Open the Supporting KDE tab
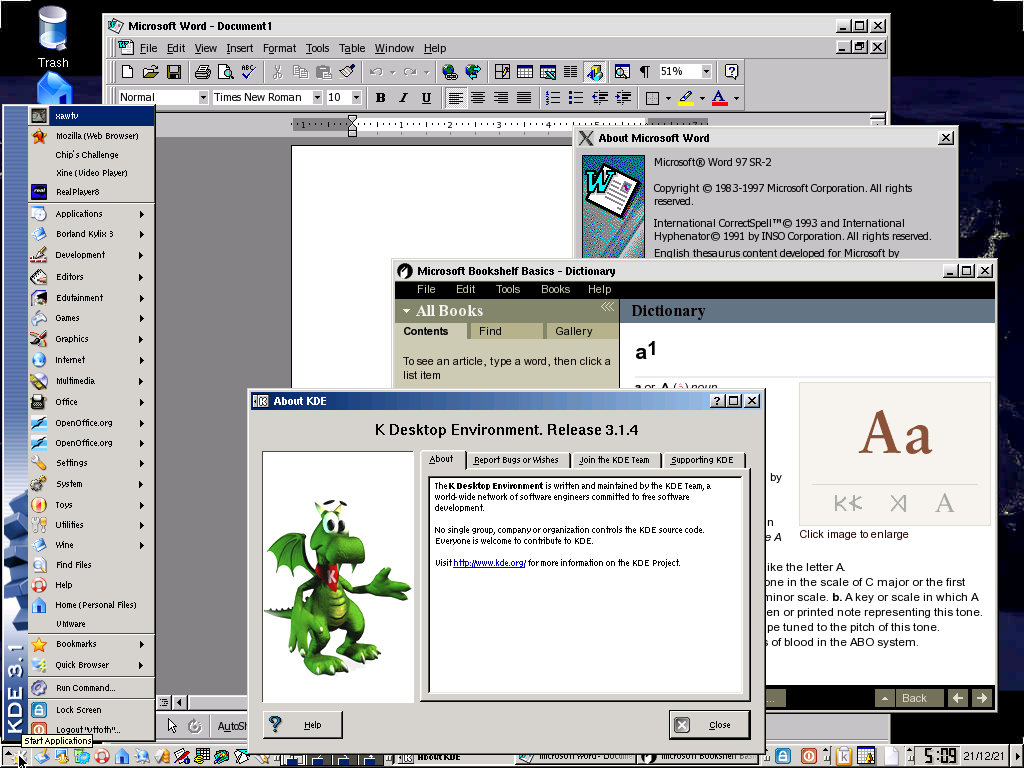Screen dimensions: 1024x768 click(x=702, y=460)
